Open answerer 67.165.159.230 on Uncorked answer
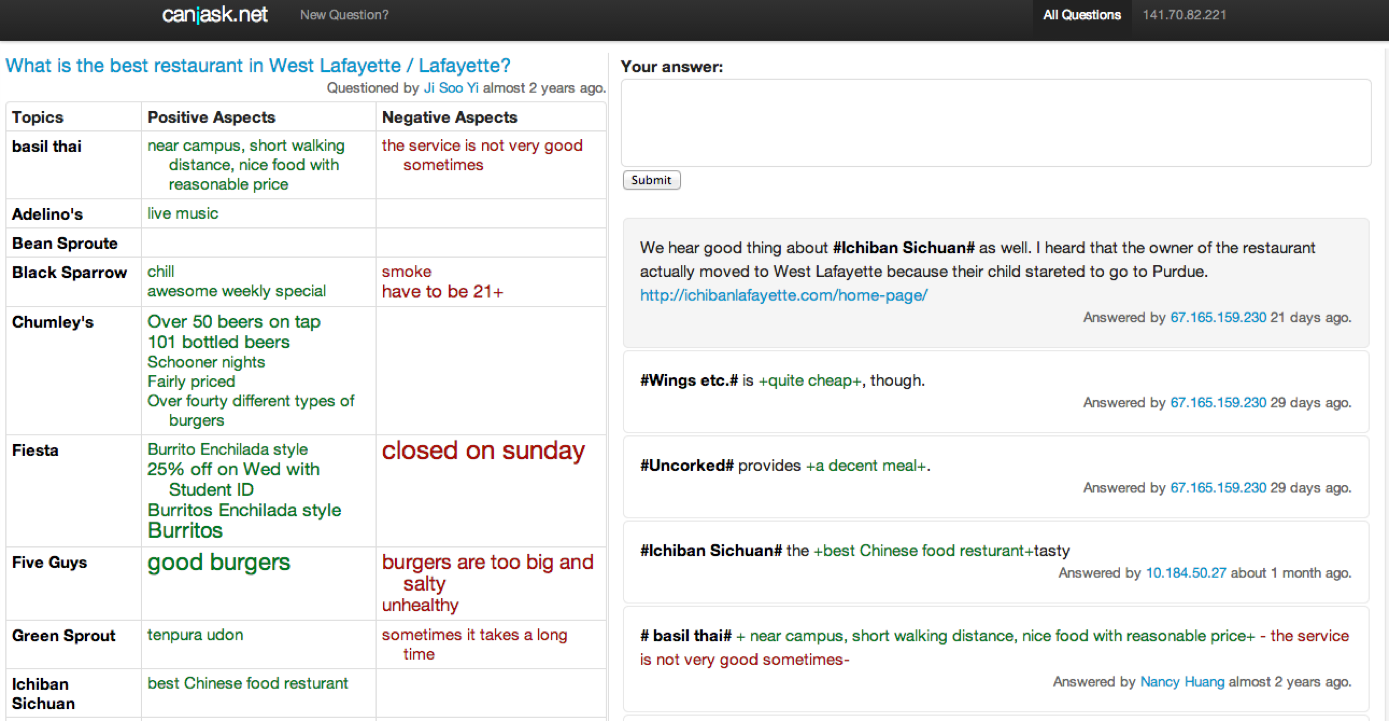This screenshot has height=721, width=1389. [1218, 487]
